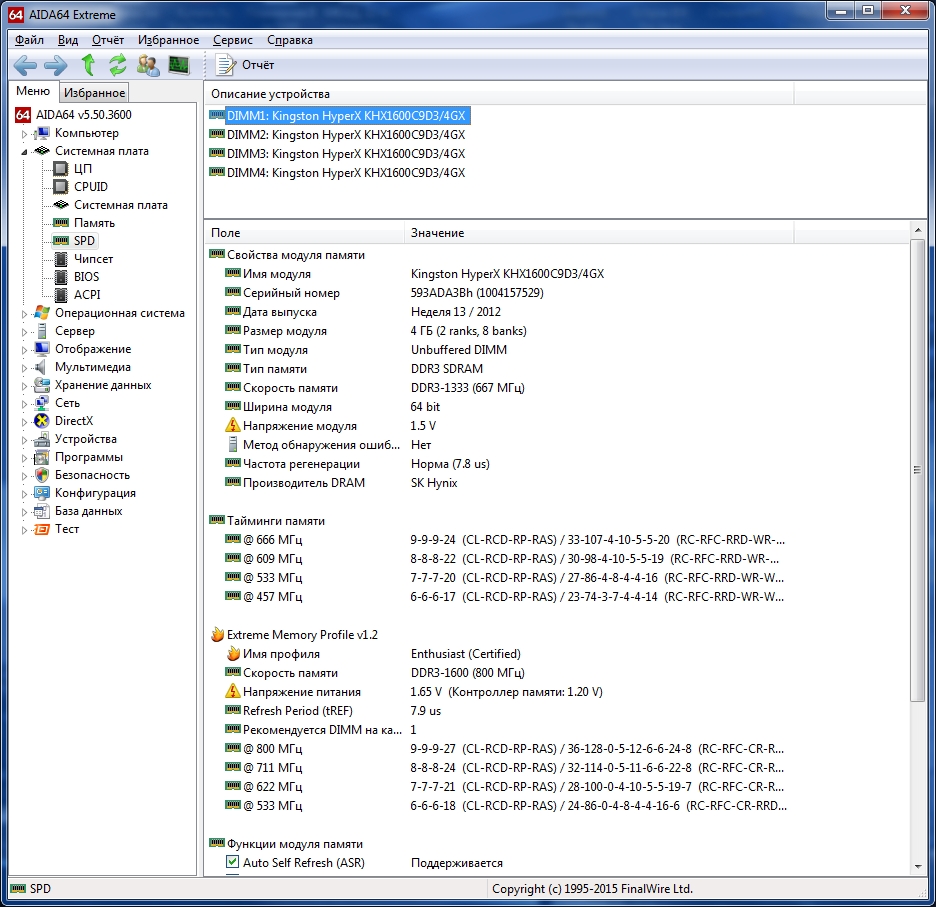Open the user management toolbar icon
Viewport: 936px width, 907px height.
148,66
